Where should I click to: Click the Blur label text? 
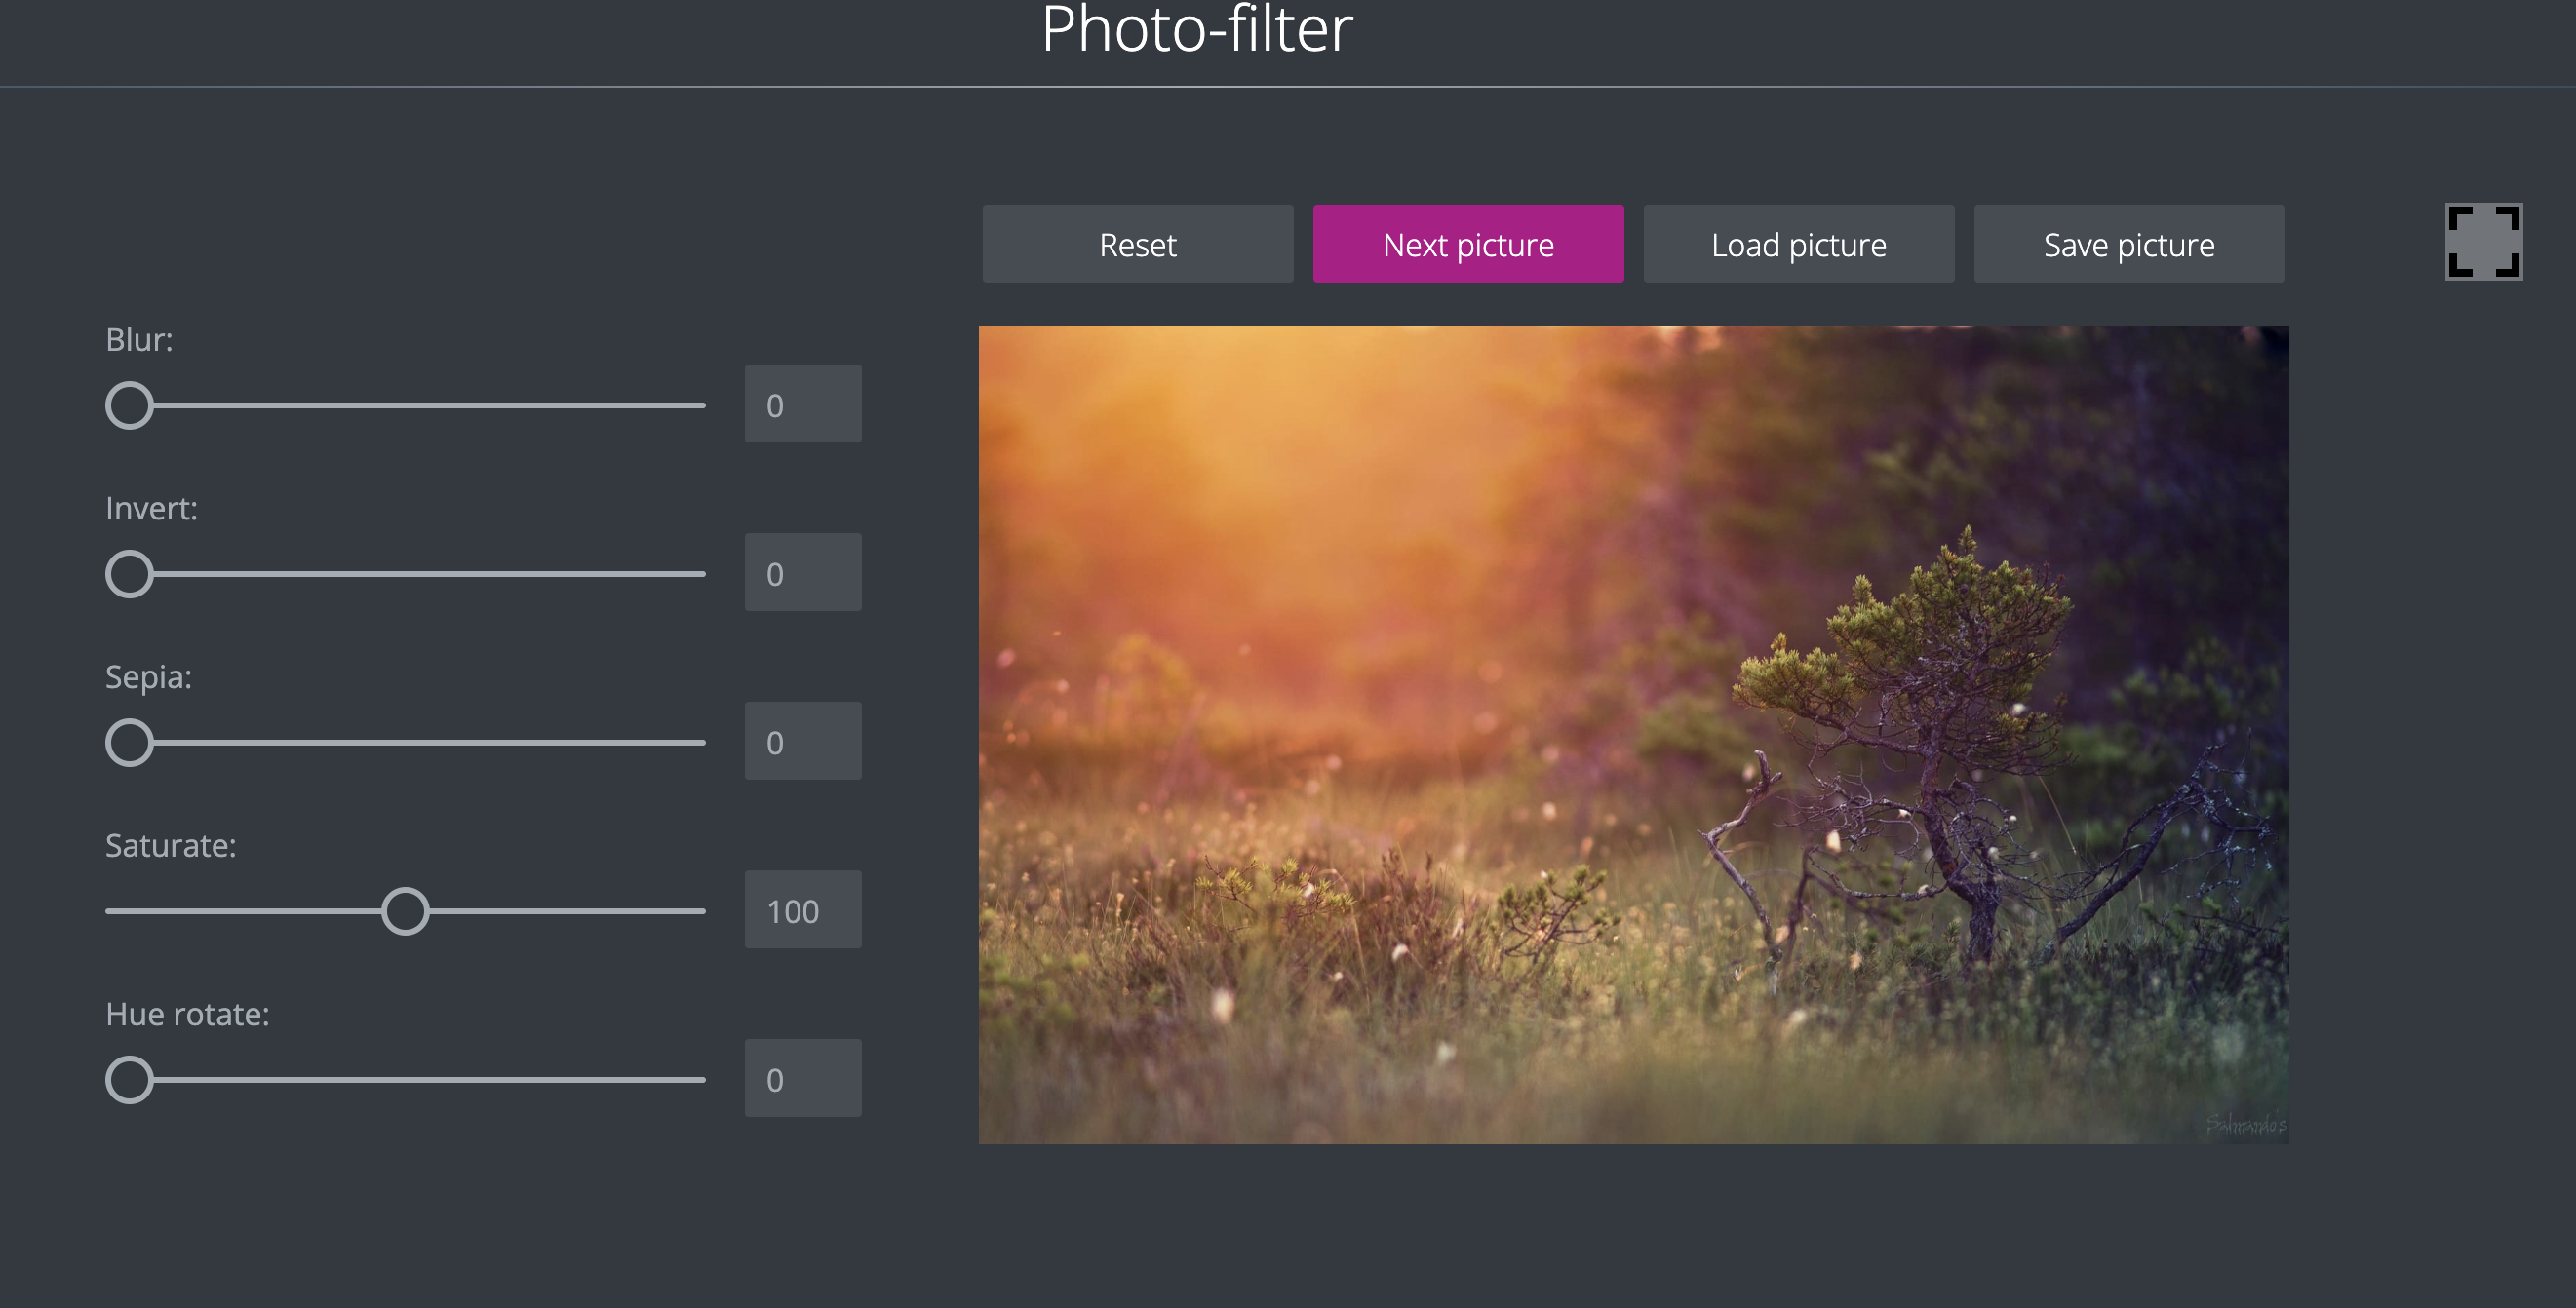139,340
